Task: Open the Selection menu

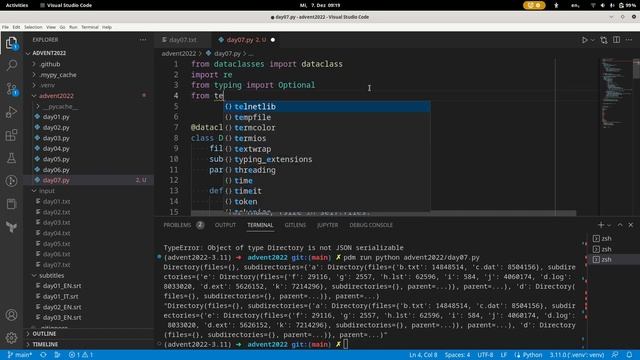Action: (x=33, y=27)
